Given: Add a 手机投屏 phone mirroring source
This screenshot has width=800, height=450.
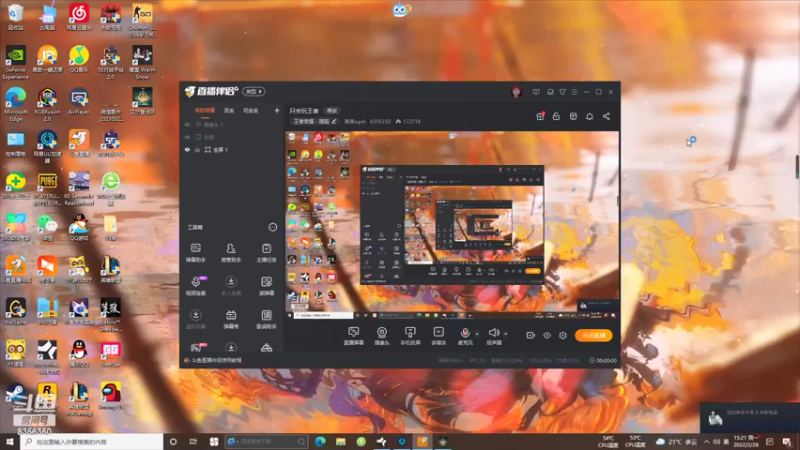Looking at the screenshot, I should (410, 336).
